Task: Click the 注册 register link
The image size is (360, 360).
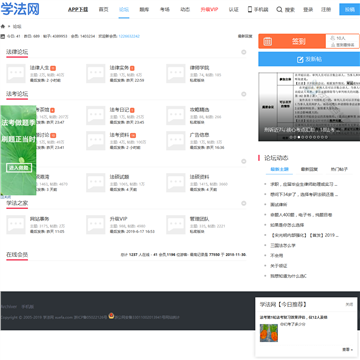Action: pos(326,10)
